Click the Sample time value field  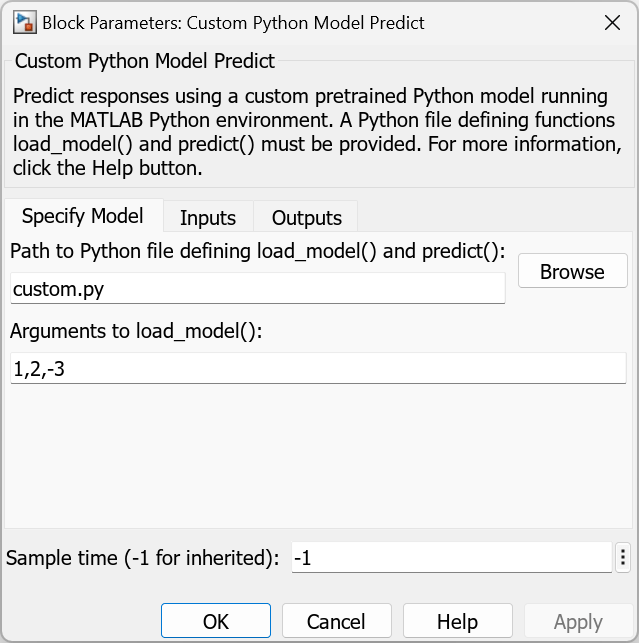click(450, 558)
